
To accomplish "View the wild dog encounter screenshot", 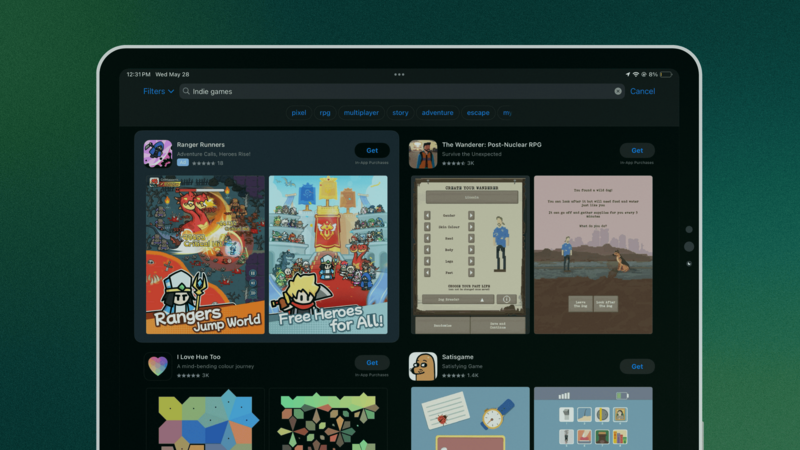I will click(593, 255).
